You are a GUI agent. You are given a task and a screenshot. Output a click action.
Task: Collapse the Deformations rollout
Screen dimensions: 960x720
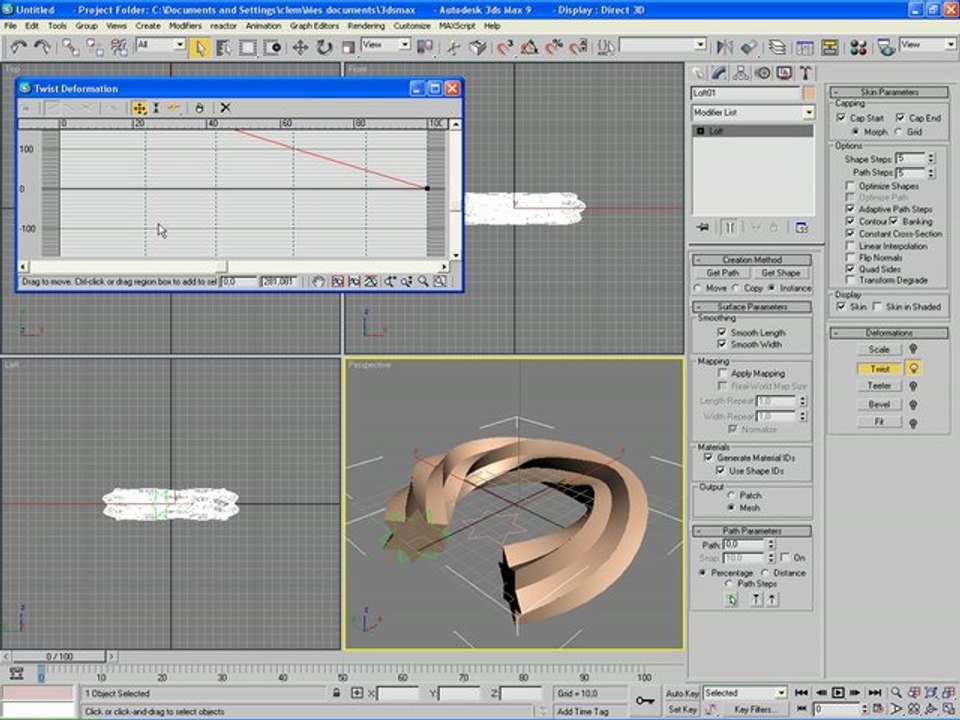pyautogui.click(x=889, y=333)
